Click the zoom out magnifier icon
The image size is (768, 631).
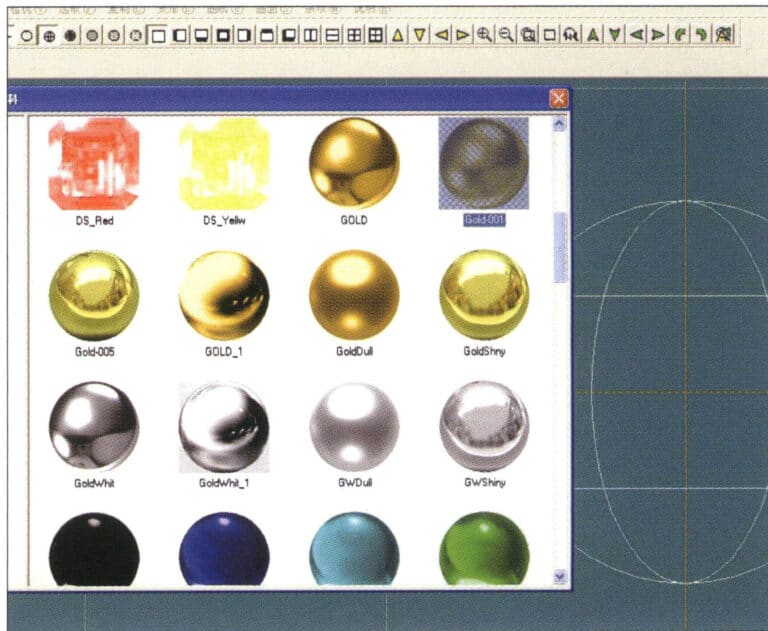click(x=506, y=34)
